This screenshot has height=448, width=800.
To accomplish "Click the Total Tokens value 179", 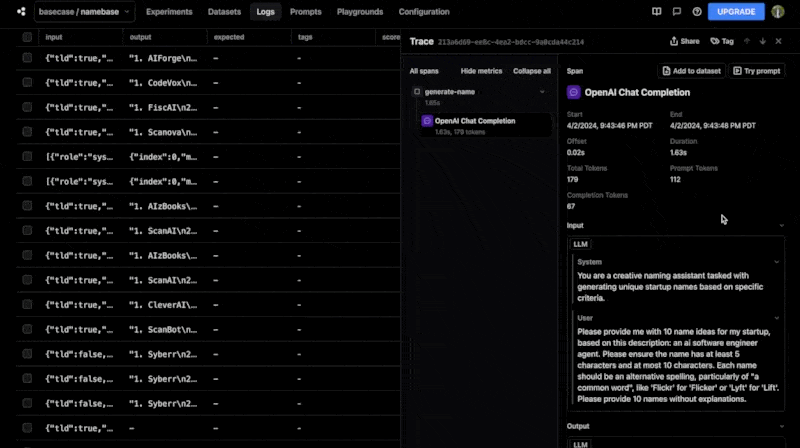I will (x=572, y=180).
